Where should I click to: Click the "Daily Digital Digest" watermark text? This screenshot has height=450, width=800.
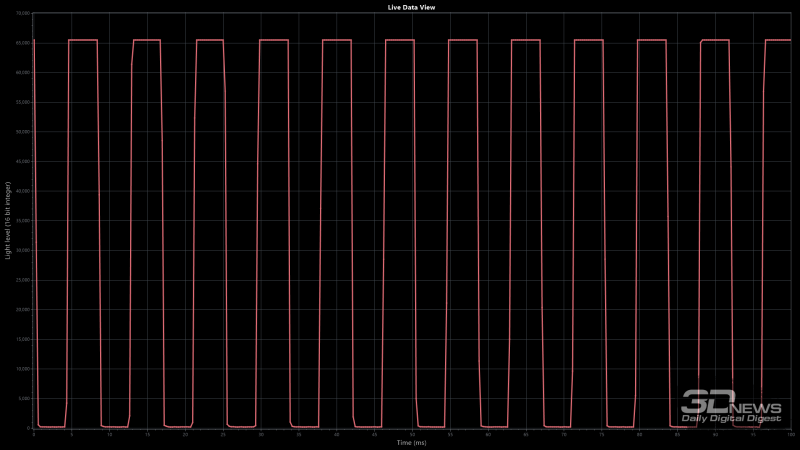tap(730, 418)
